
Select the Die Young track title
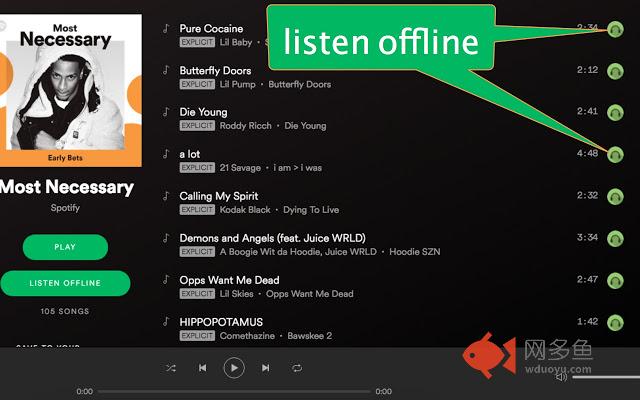coord(203,112)
